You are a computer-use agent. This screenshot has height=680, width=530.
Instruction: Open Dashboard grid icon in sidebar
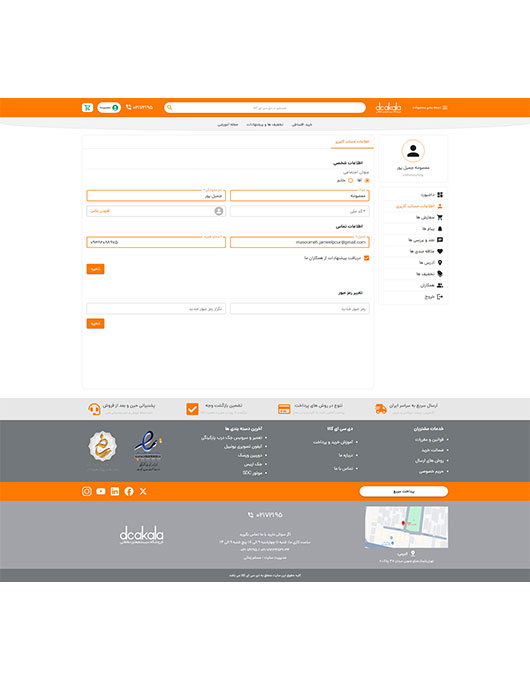point(440,195)
